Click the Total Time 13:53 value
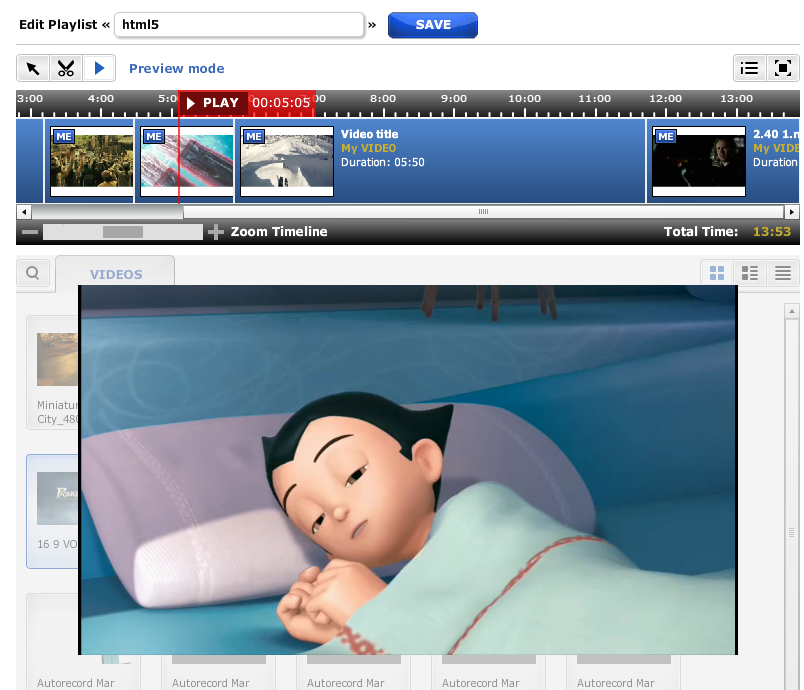The image size is (804, 690). (x=772, y=232)
